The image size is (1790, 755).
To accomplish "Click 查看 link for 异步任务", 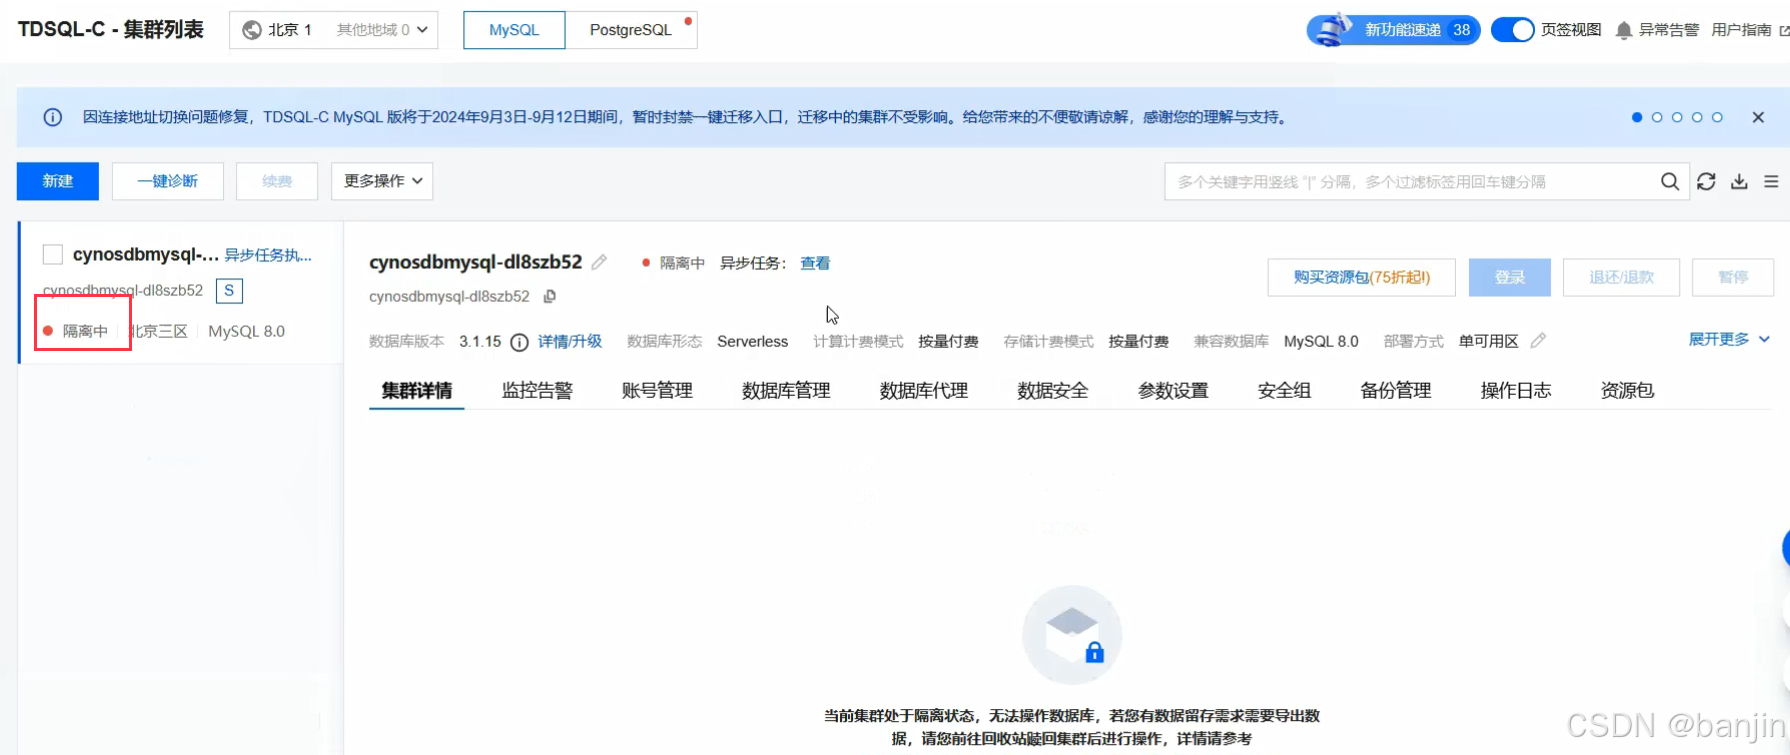I will click(x=815, y=263).
